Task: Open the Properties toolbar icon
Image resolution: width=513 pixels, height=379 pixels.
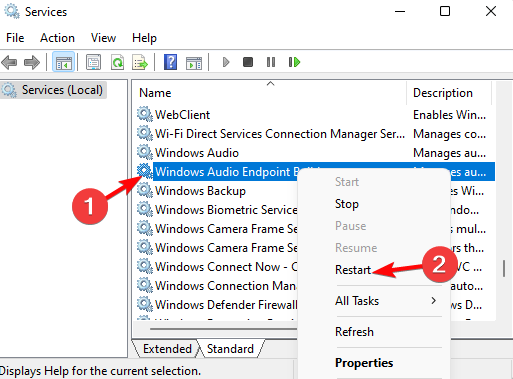Action: point(93,62)
